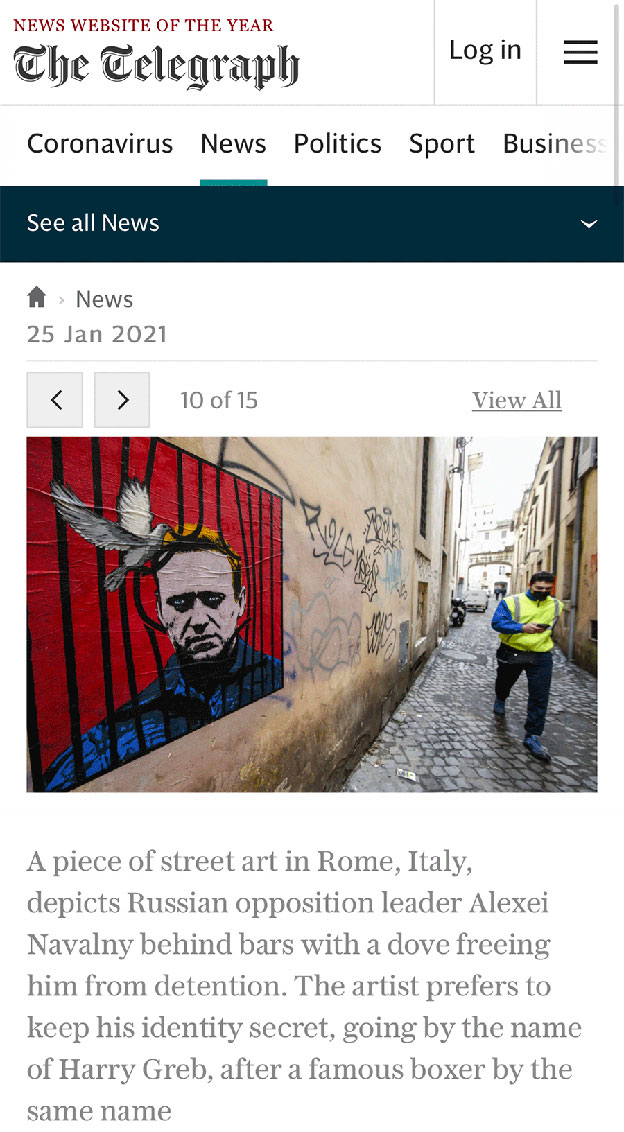Screen dimensions: 624x1132
Task: Open the hamburger menu icon
Action: point(581,52)
